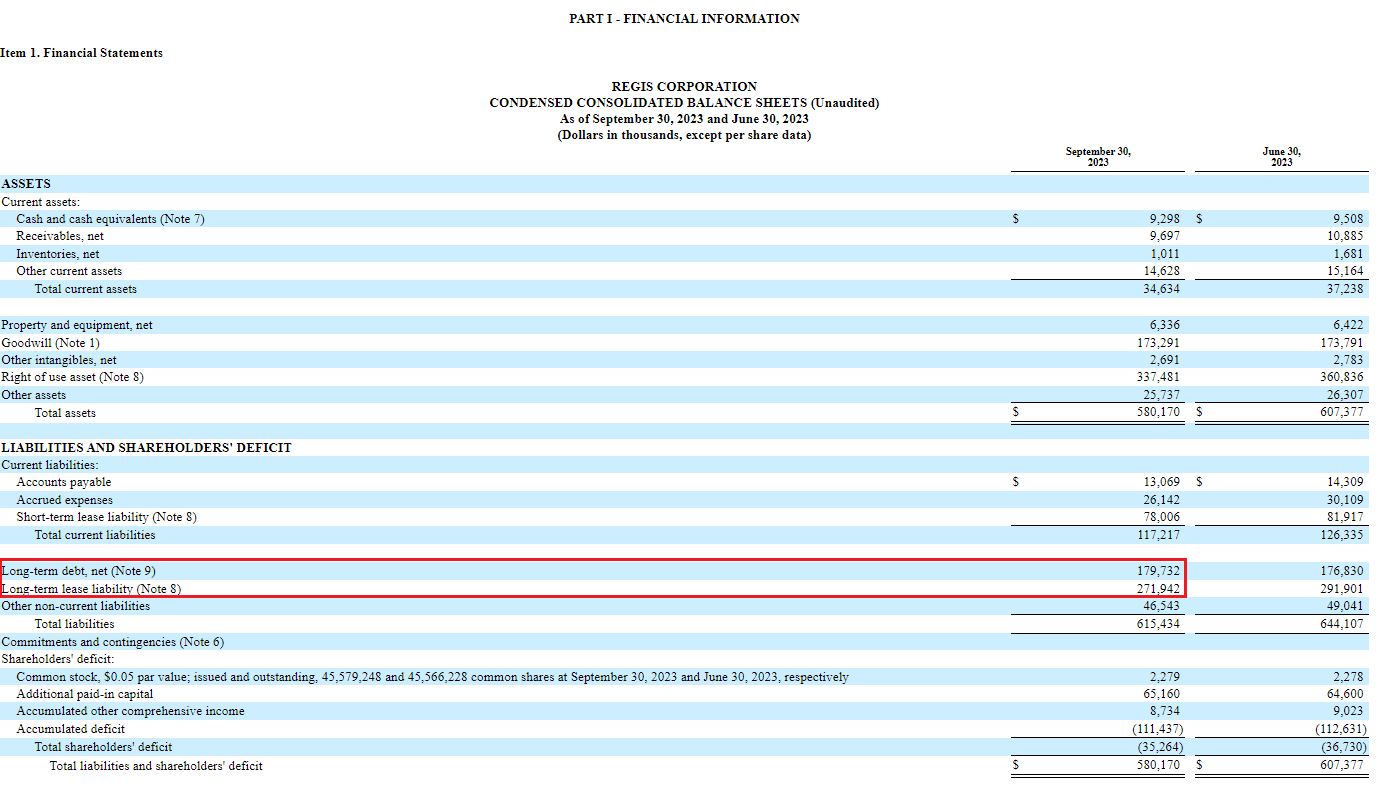The image size is (1377, 791).
Task: Click additional paid-in capital value 65,160
Action: click(x=1161, y=694)
